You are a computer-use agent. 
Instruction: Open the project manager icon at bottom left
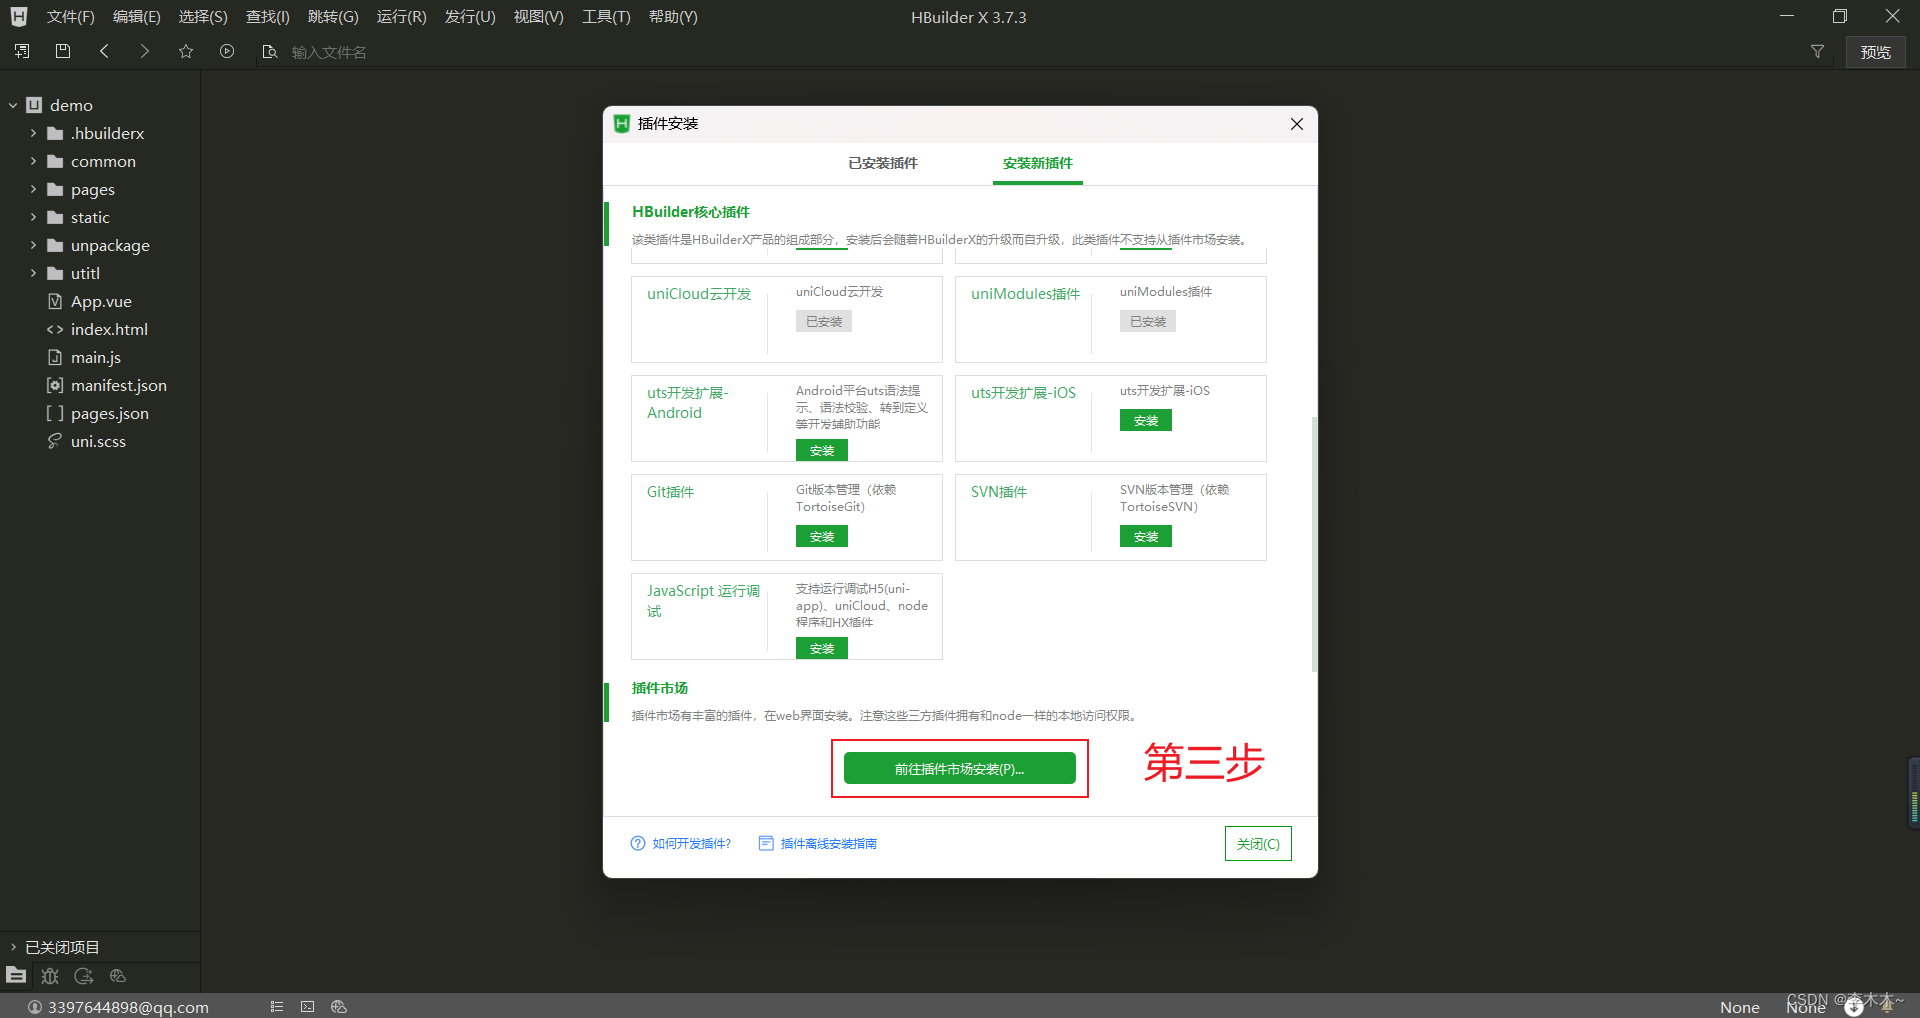coord(16,975)
